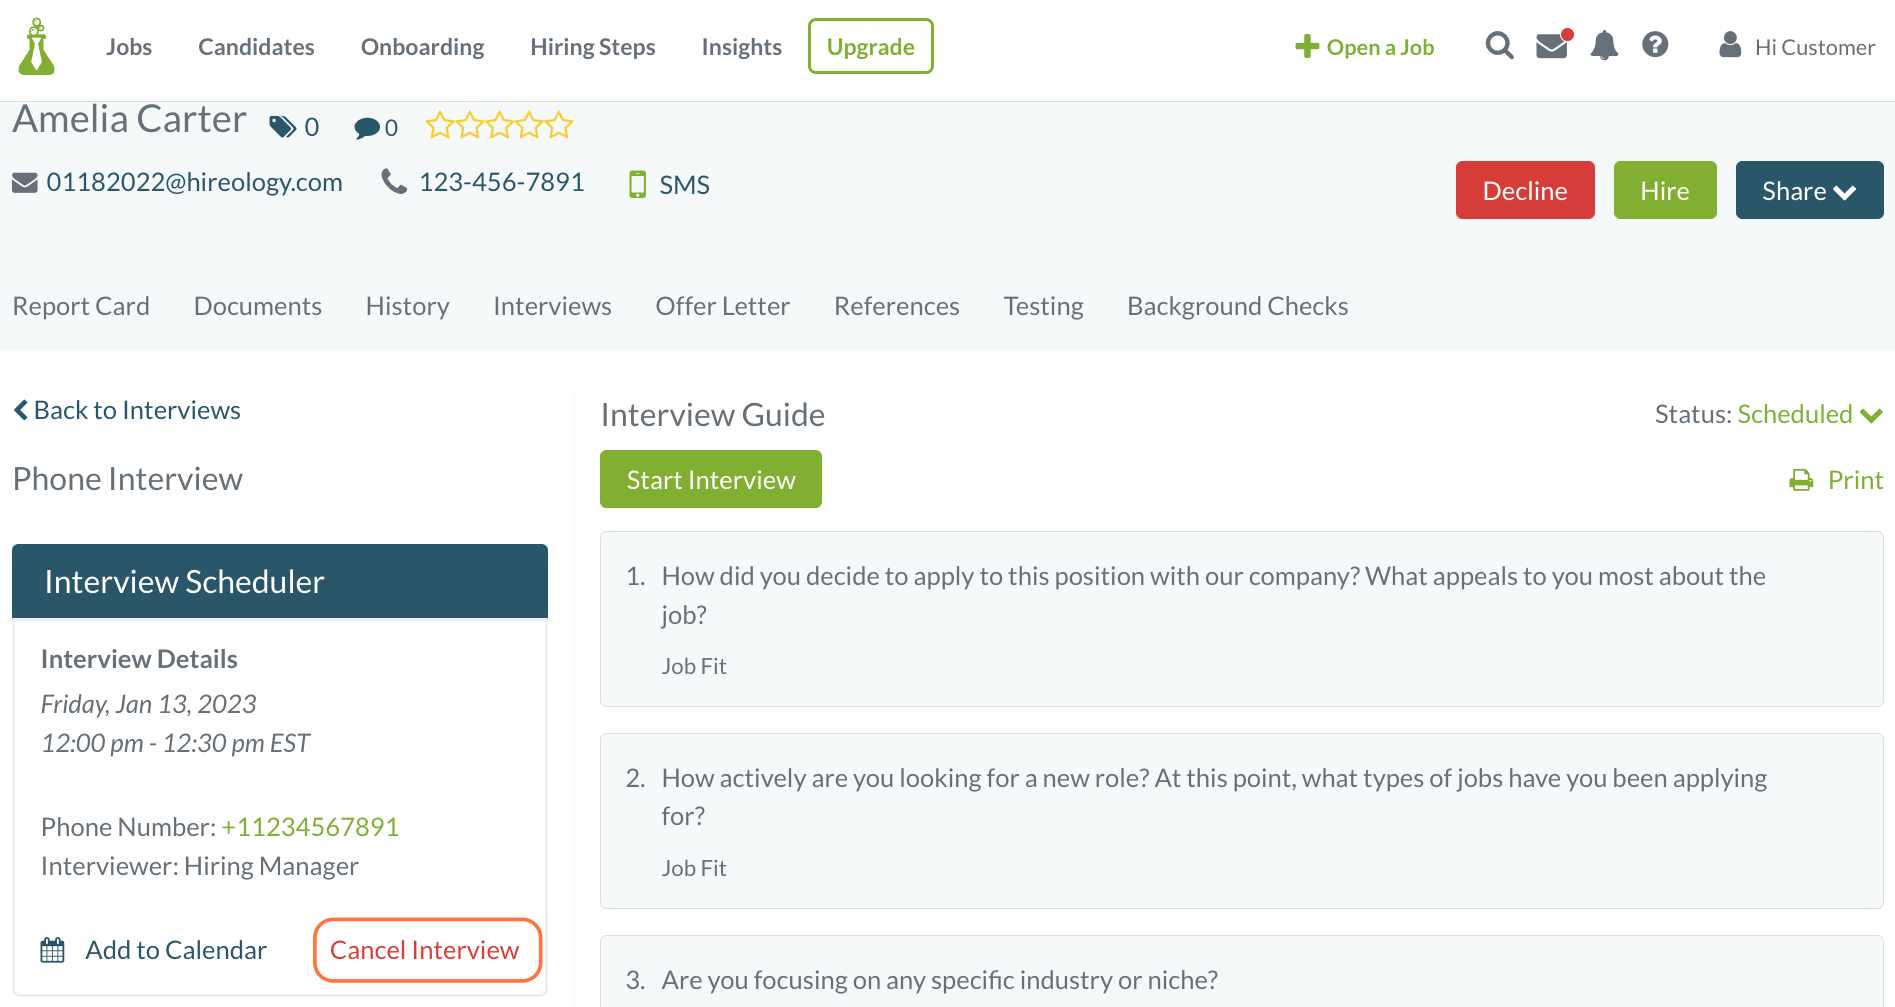Click the Friday, Jan 13, 2023 date text
Image resolution: width=1895 pixels, height=1007 pixels.
point(149,704)
